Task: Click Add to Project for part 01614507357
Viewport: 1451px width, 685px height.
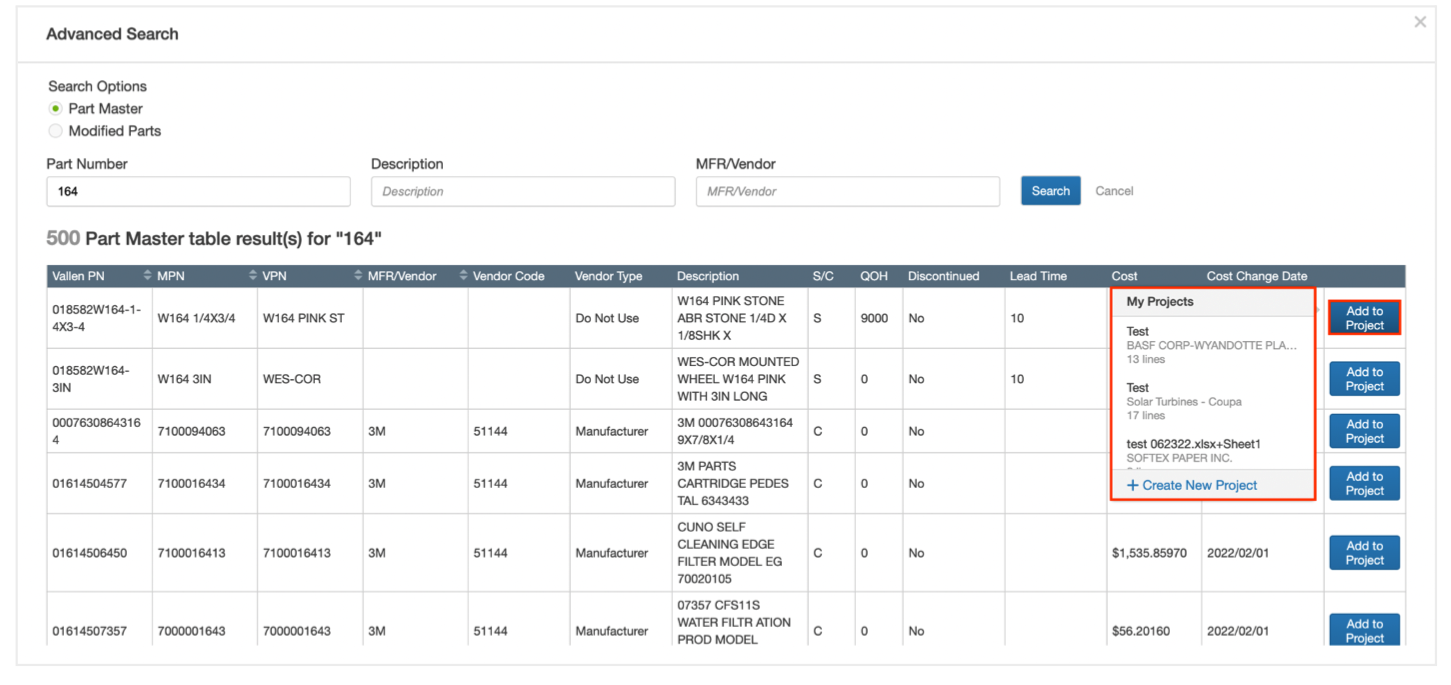Action: [x=1363, y=631]
